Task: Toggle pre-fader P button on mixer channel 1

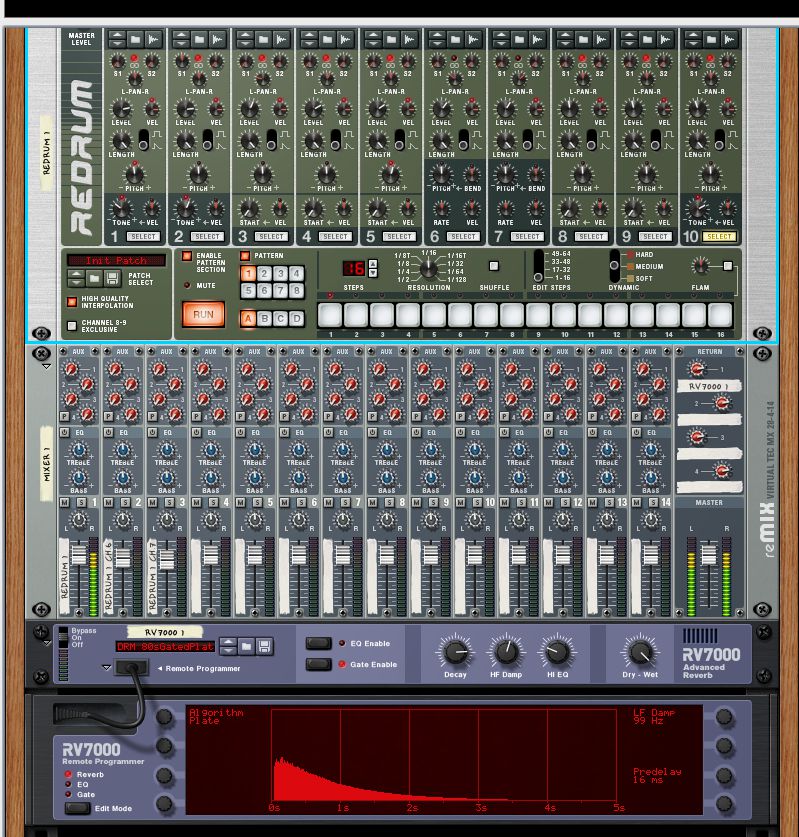Action: pos(65,416)
